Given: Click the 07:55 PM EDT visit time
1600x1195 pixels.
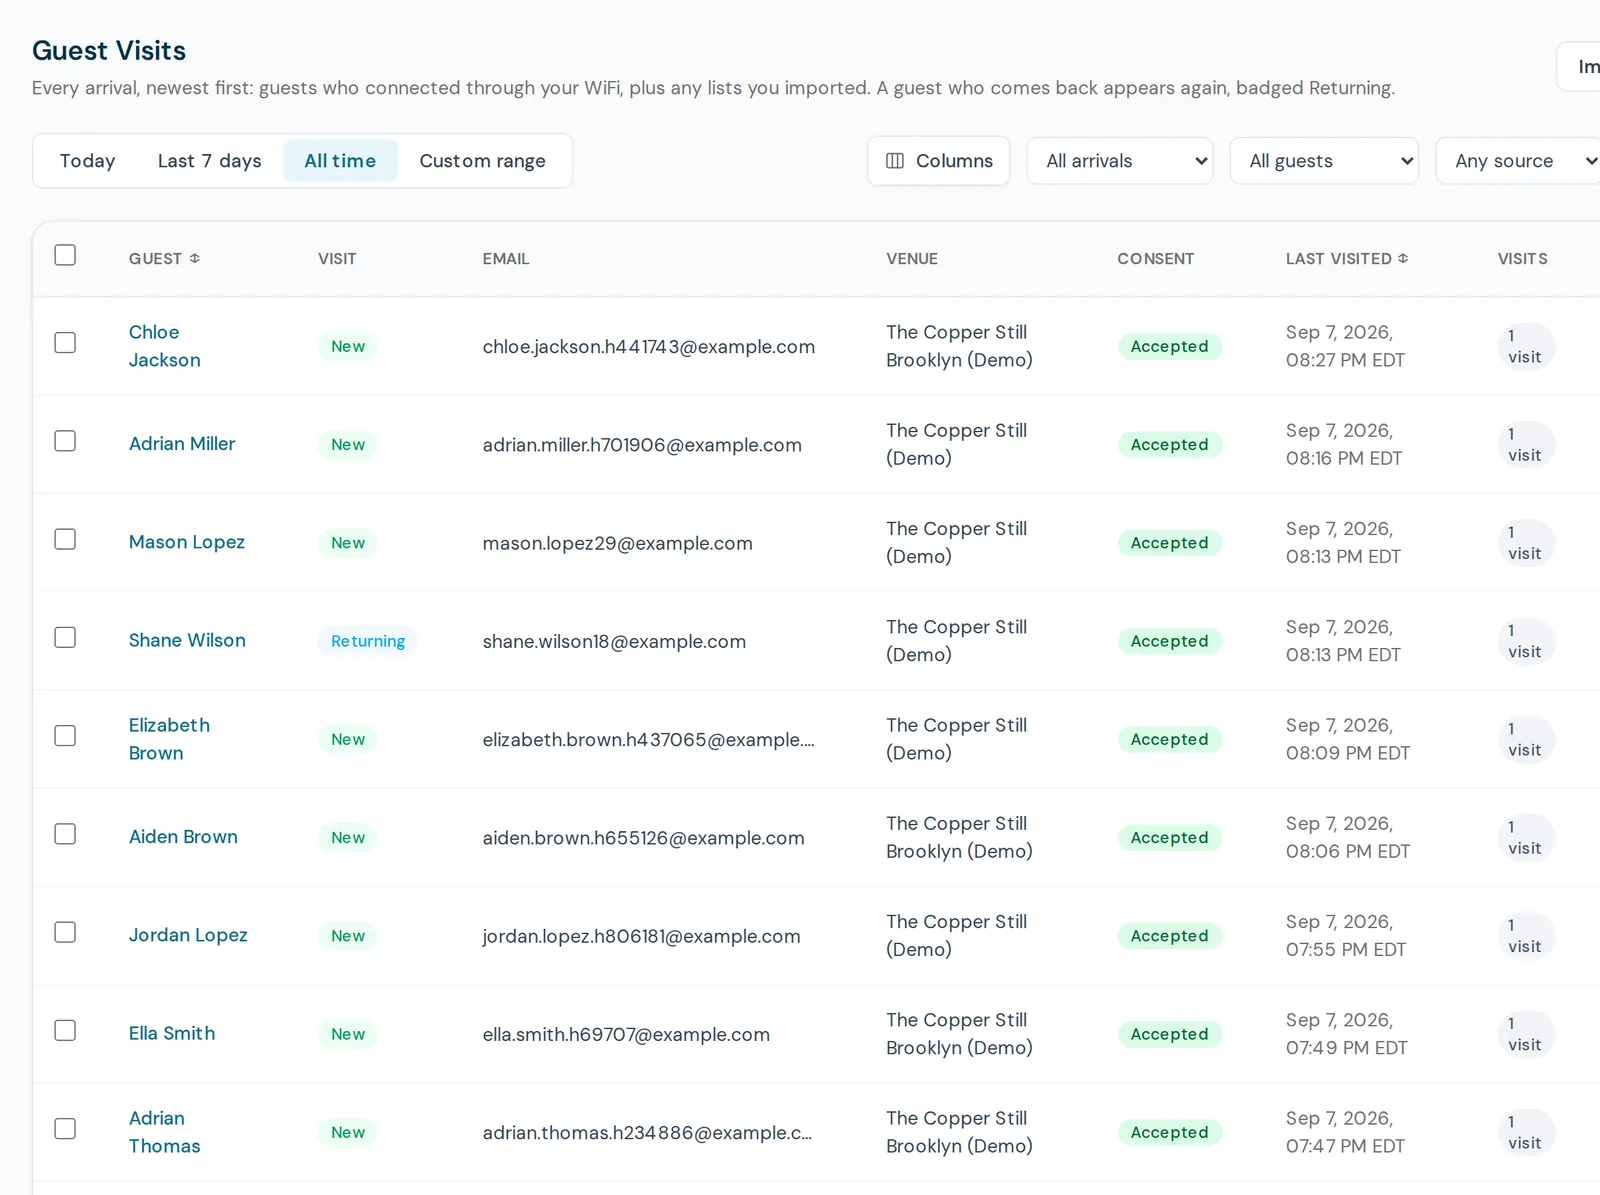Looking at the screenshot, I should tap(1346, 949).
